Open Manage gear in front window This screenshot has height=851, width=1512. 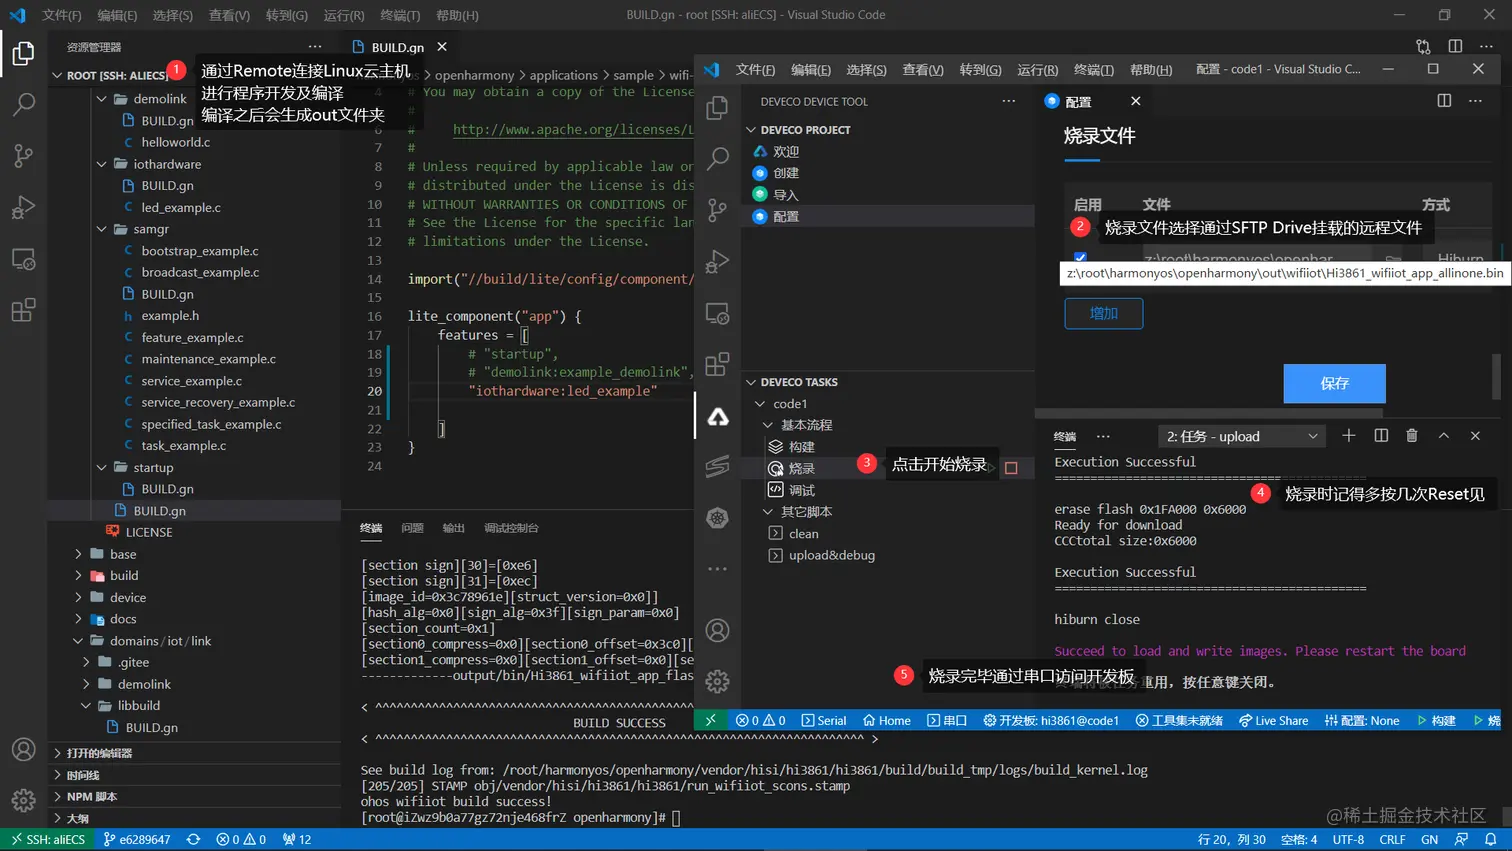717,682
